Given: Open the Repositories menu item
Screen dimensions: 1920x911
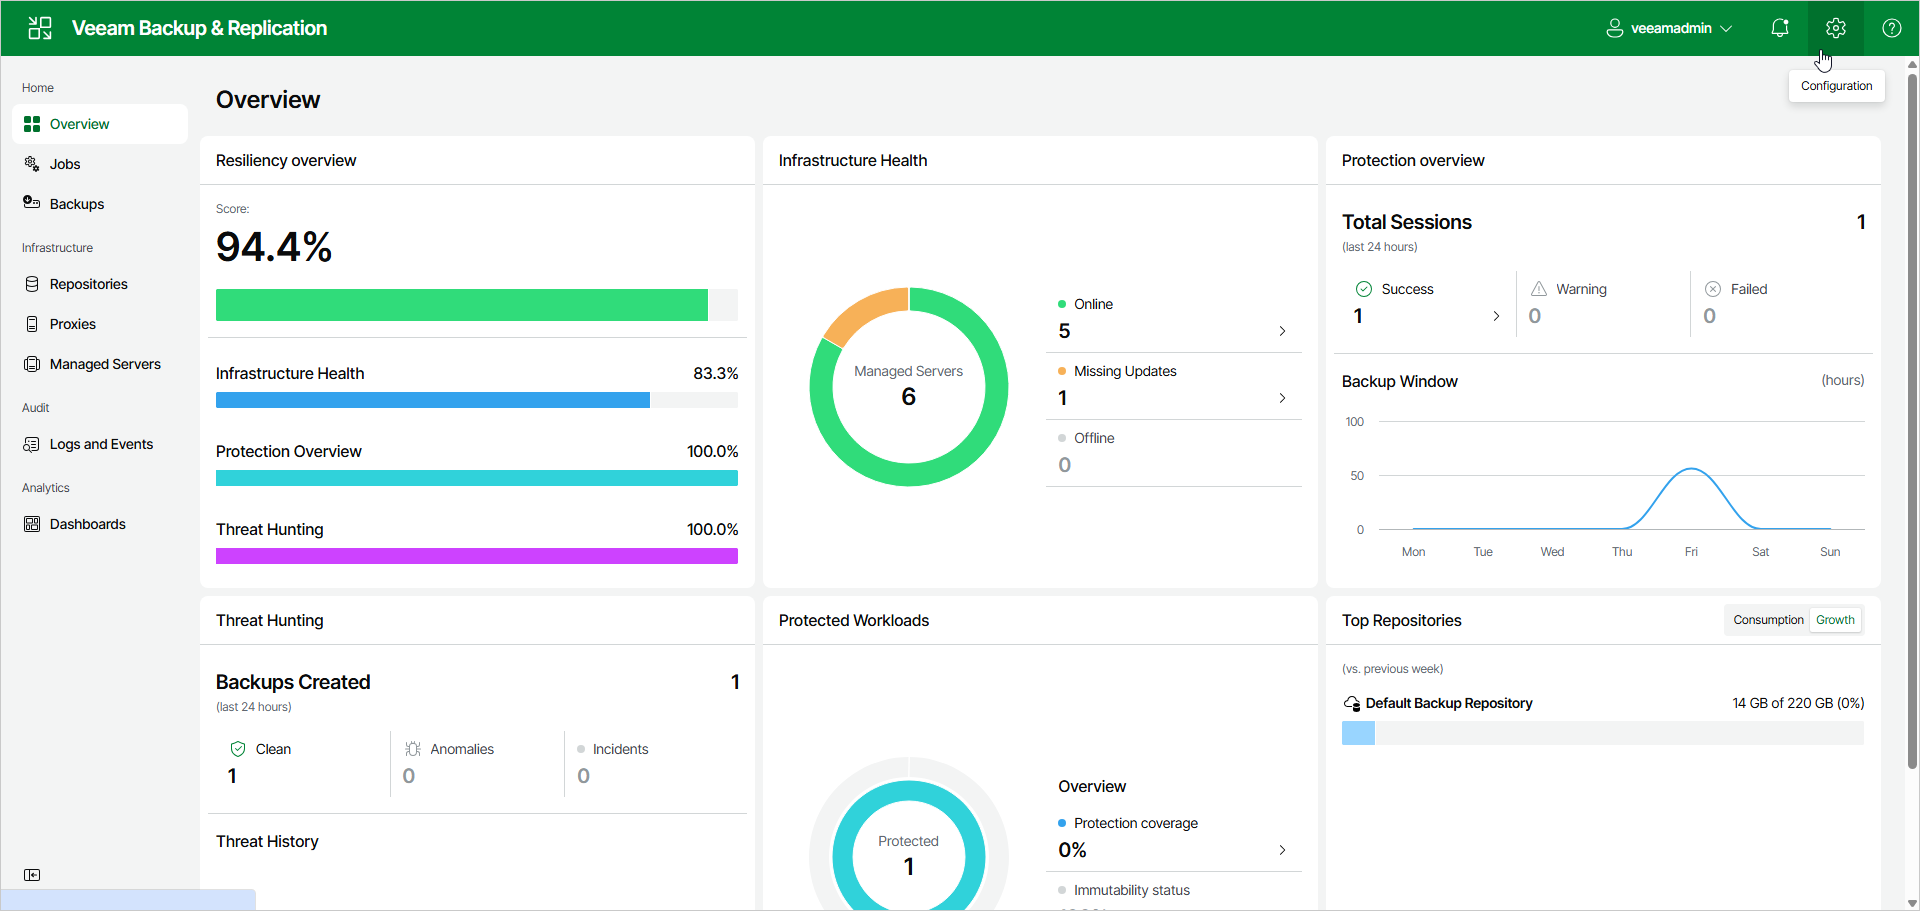Looking at the screenshot, I should coord(100,284).
